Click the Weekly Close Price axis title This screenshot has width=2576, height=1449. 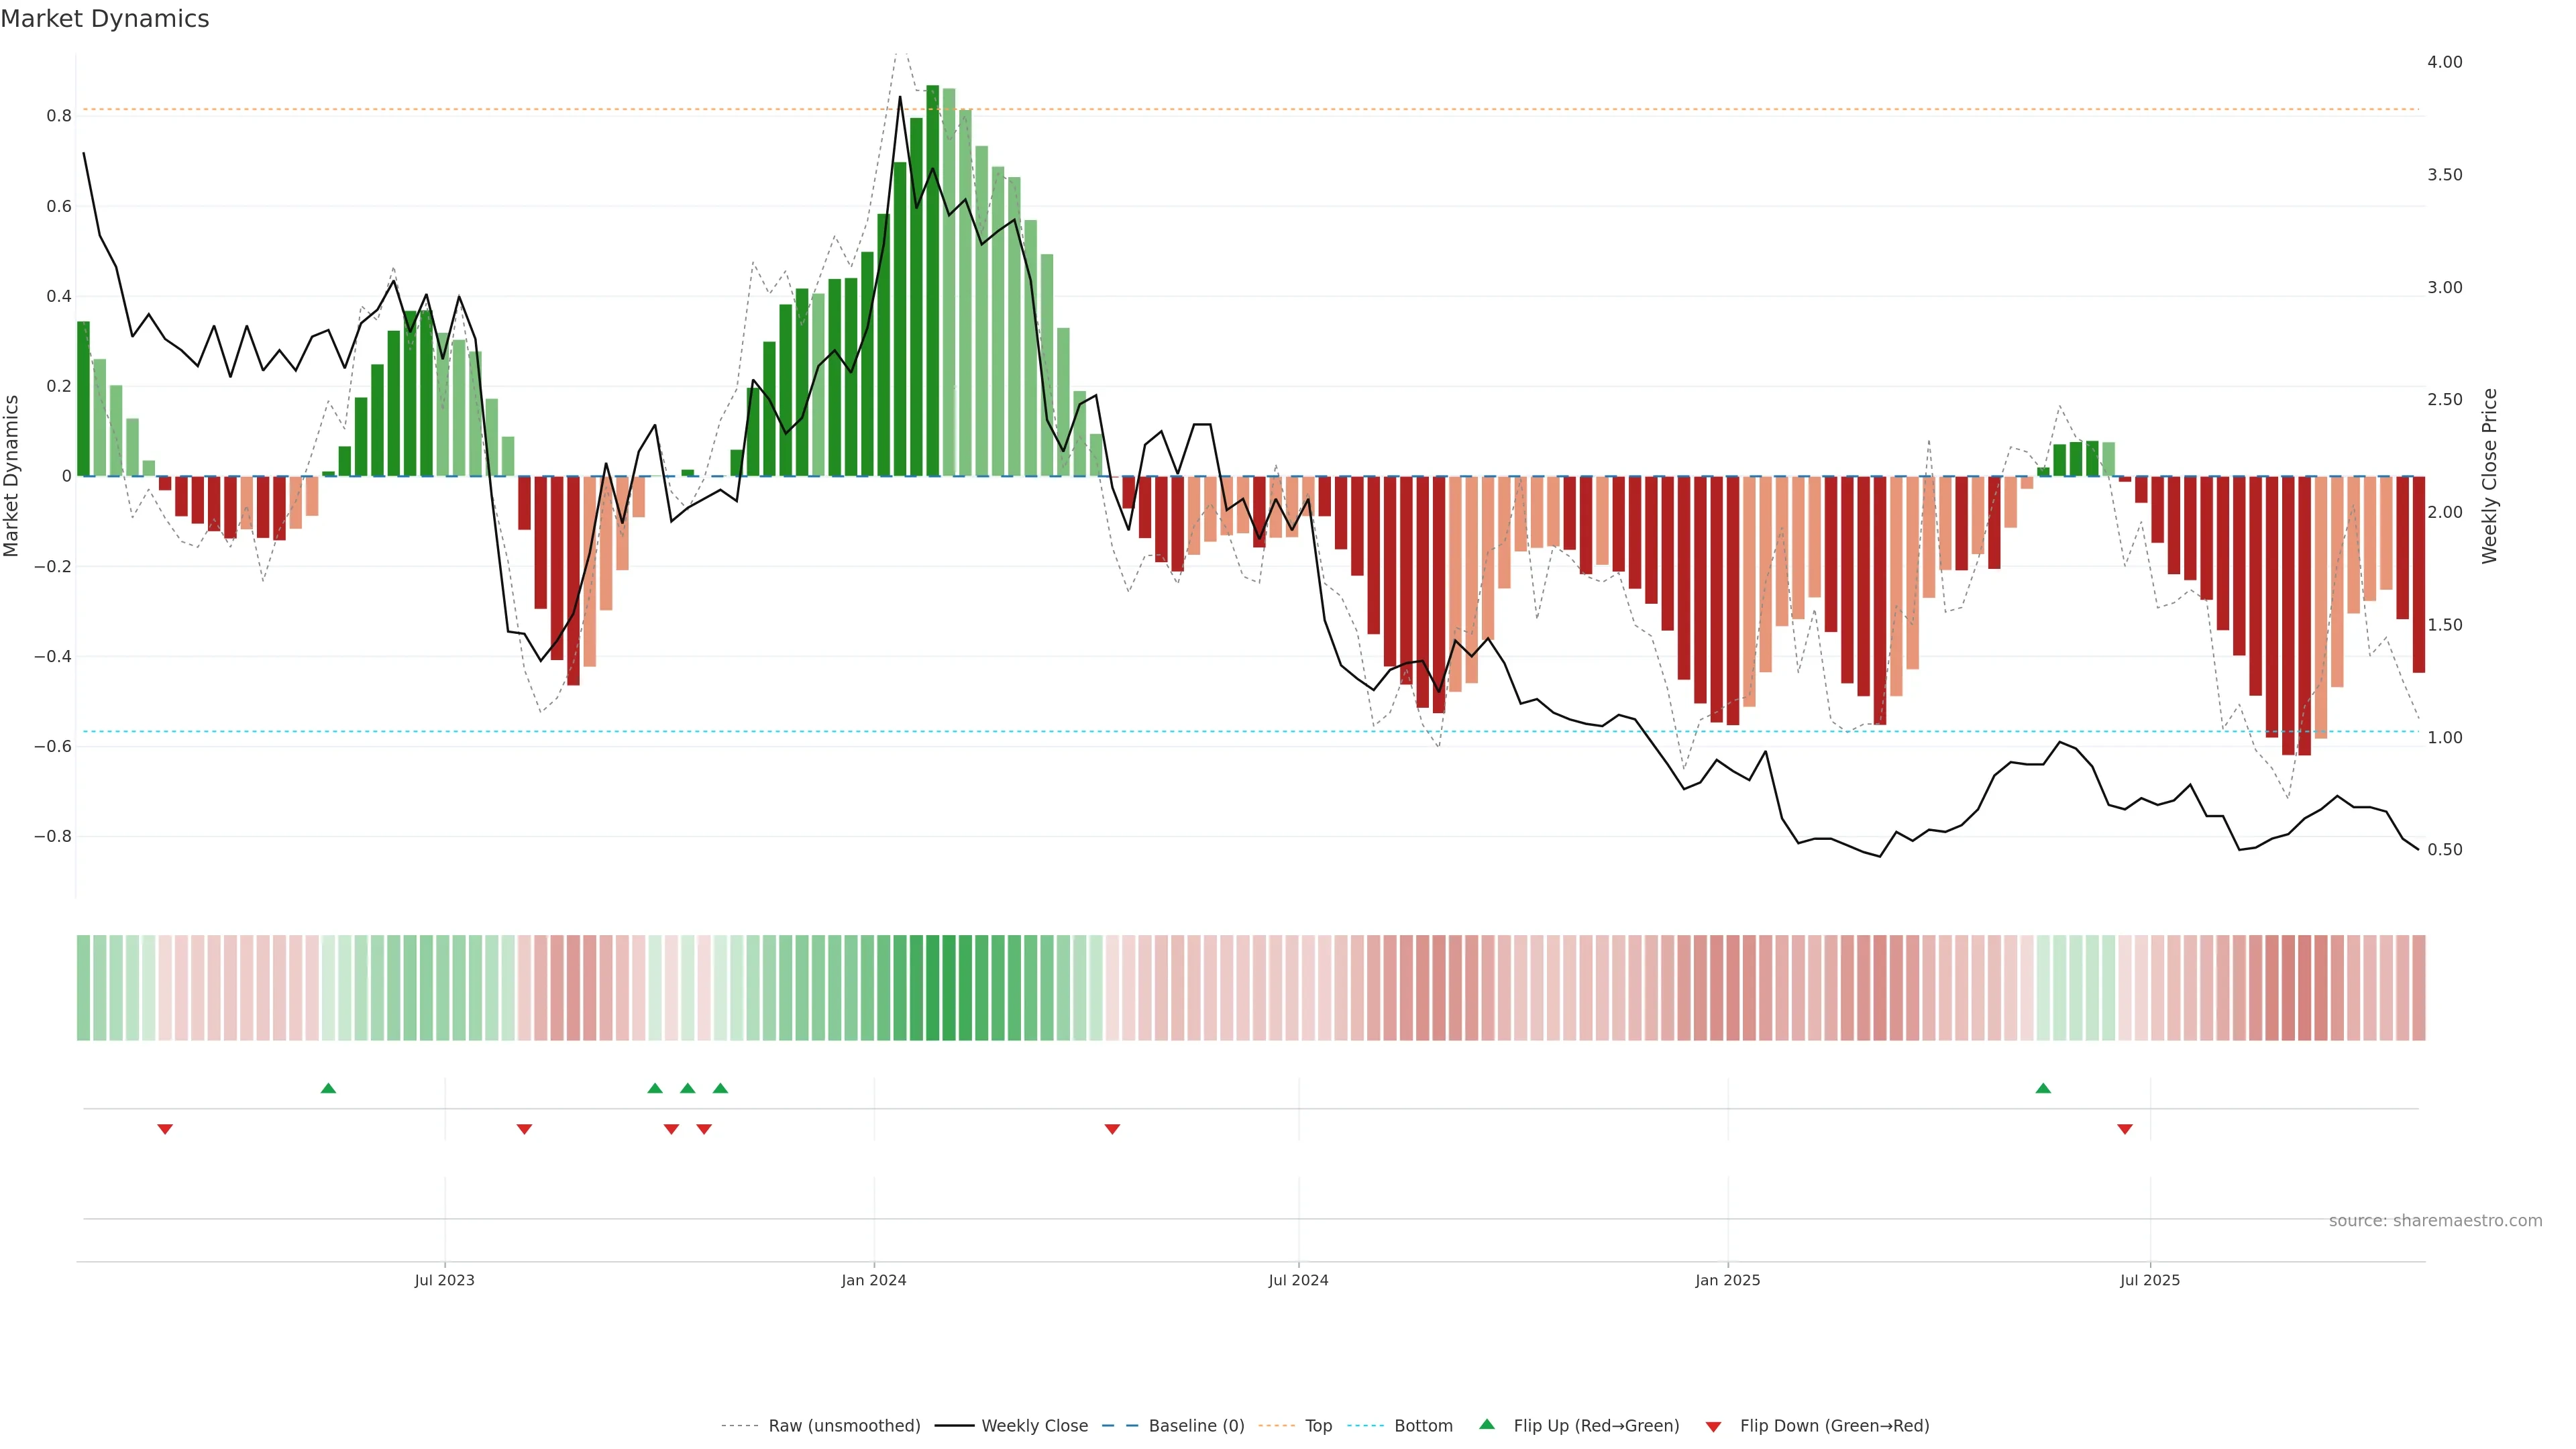(x=2489, y=476)
